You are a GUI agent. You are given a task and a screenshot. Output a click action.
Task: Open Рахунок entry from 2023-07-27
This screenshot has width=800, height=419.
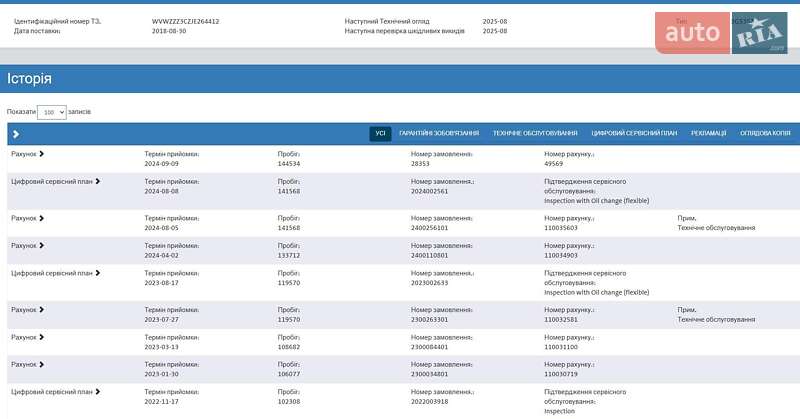pos(28,309)
